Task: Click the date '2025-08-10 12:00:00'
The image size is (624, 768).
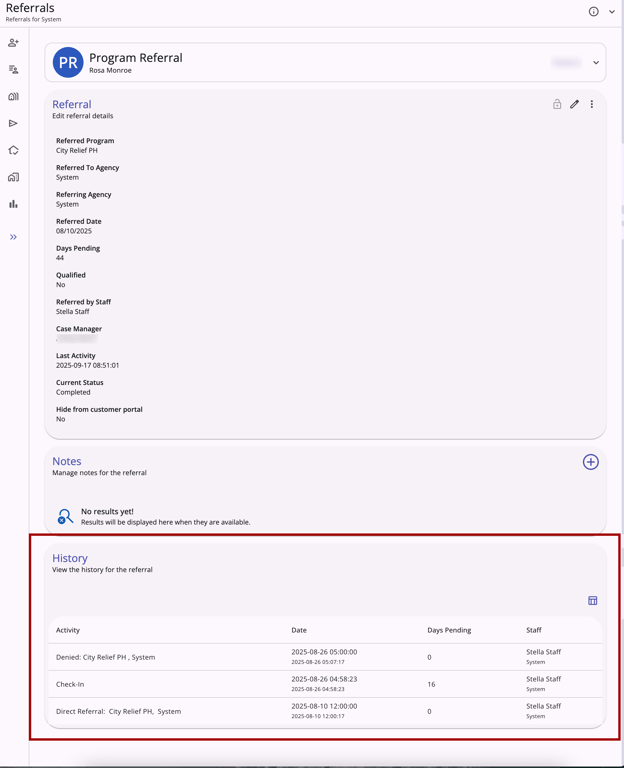Action: (x=324, y=706)
